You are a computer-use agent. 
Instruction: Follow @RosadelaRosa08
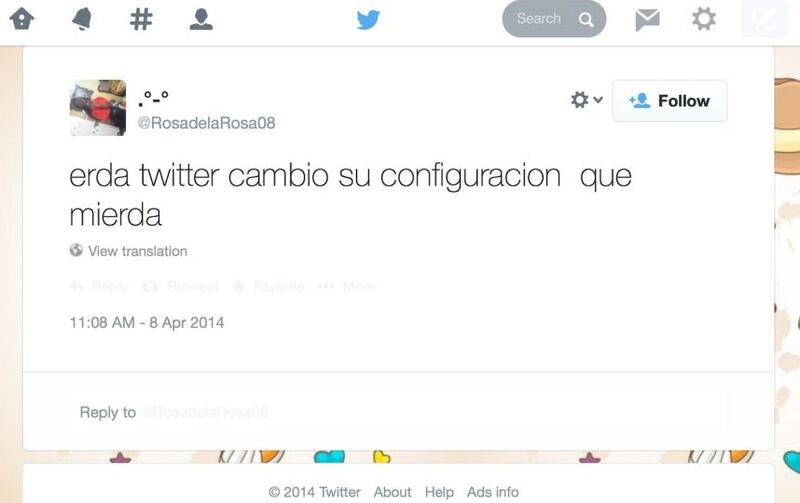click(x=669, y=101)
